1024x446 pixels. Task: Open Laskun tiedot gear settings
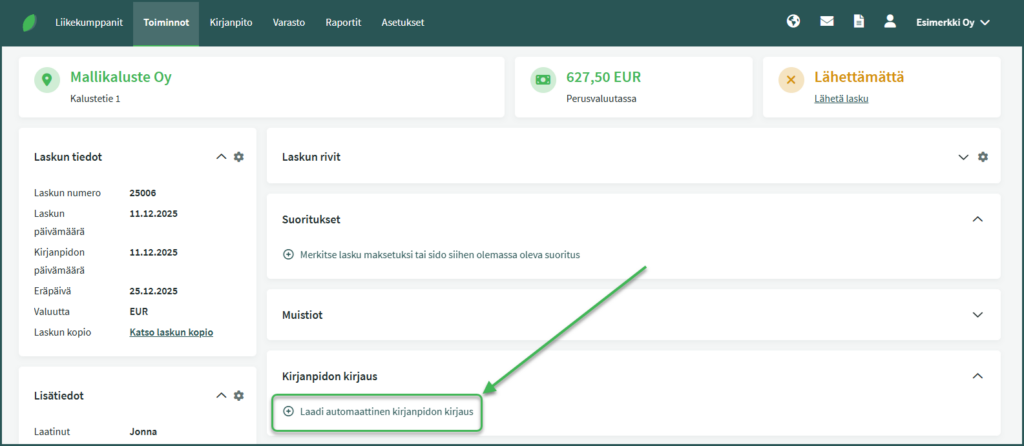click(238, 157)
